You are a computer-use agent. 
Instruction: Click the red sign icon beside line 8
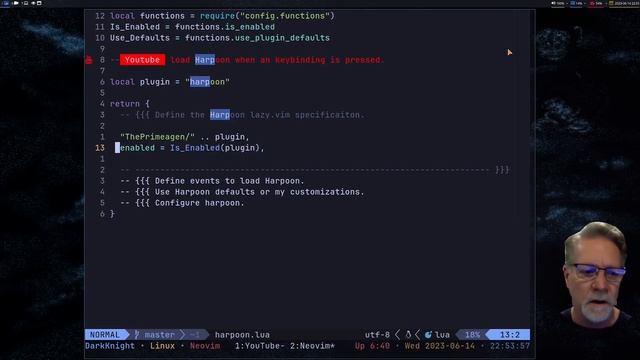[89, 60]
